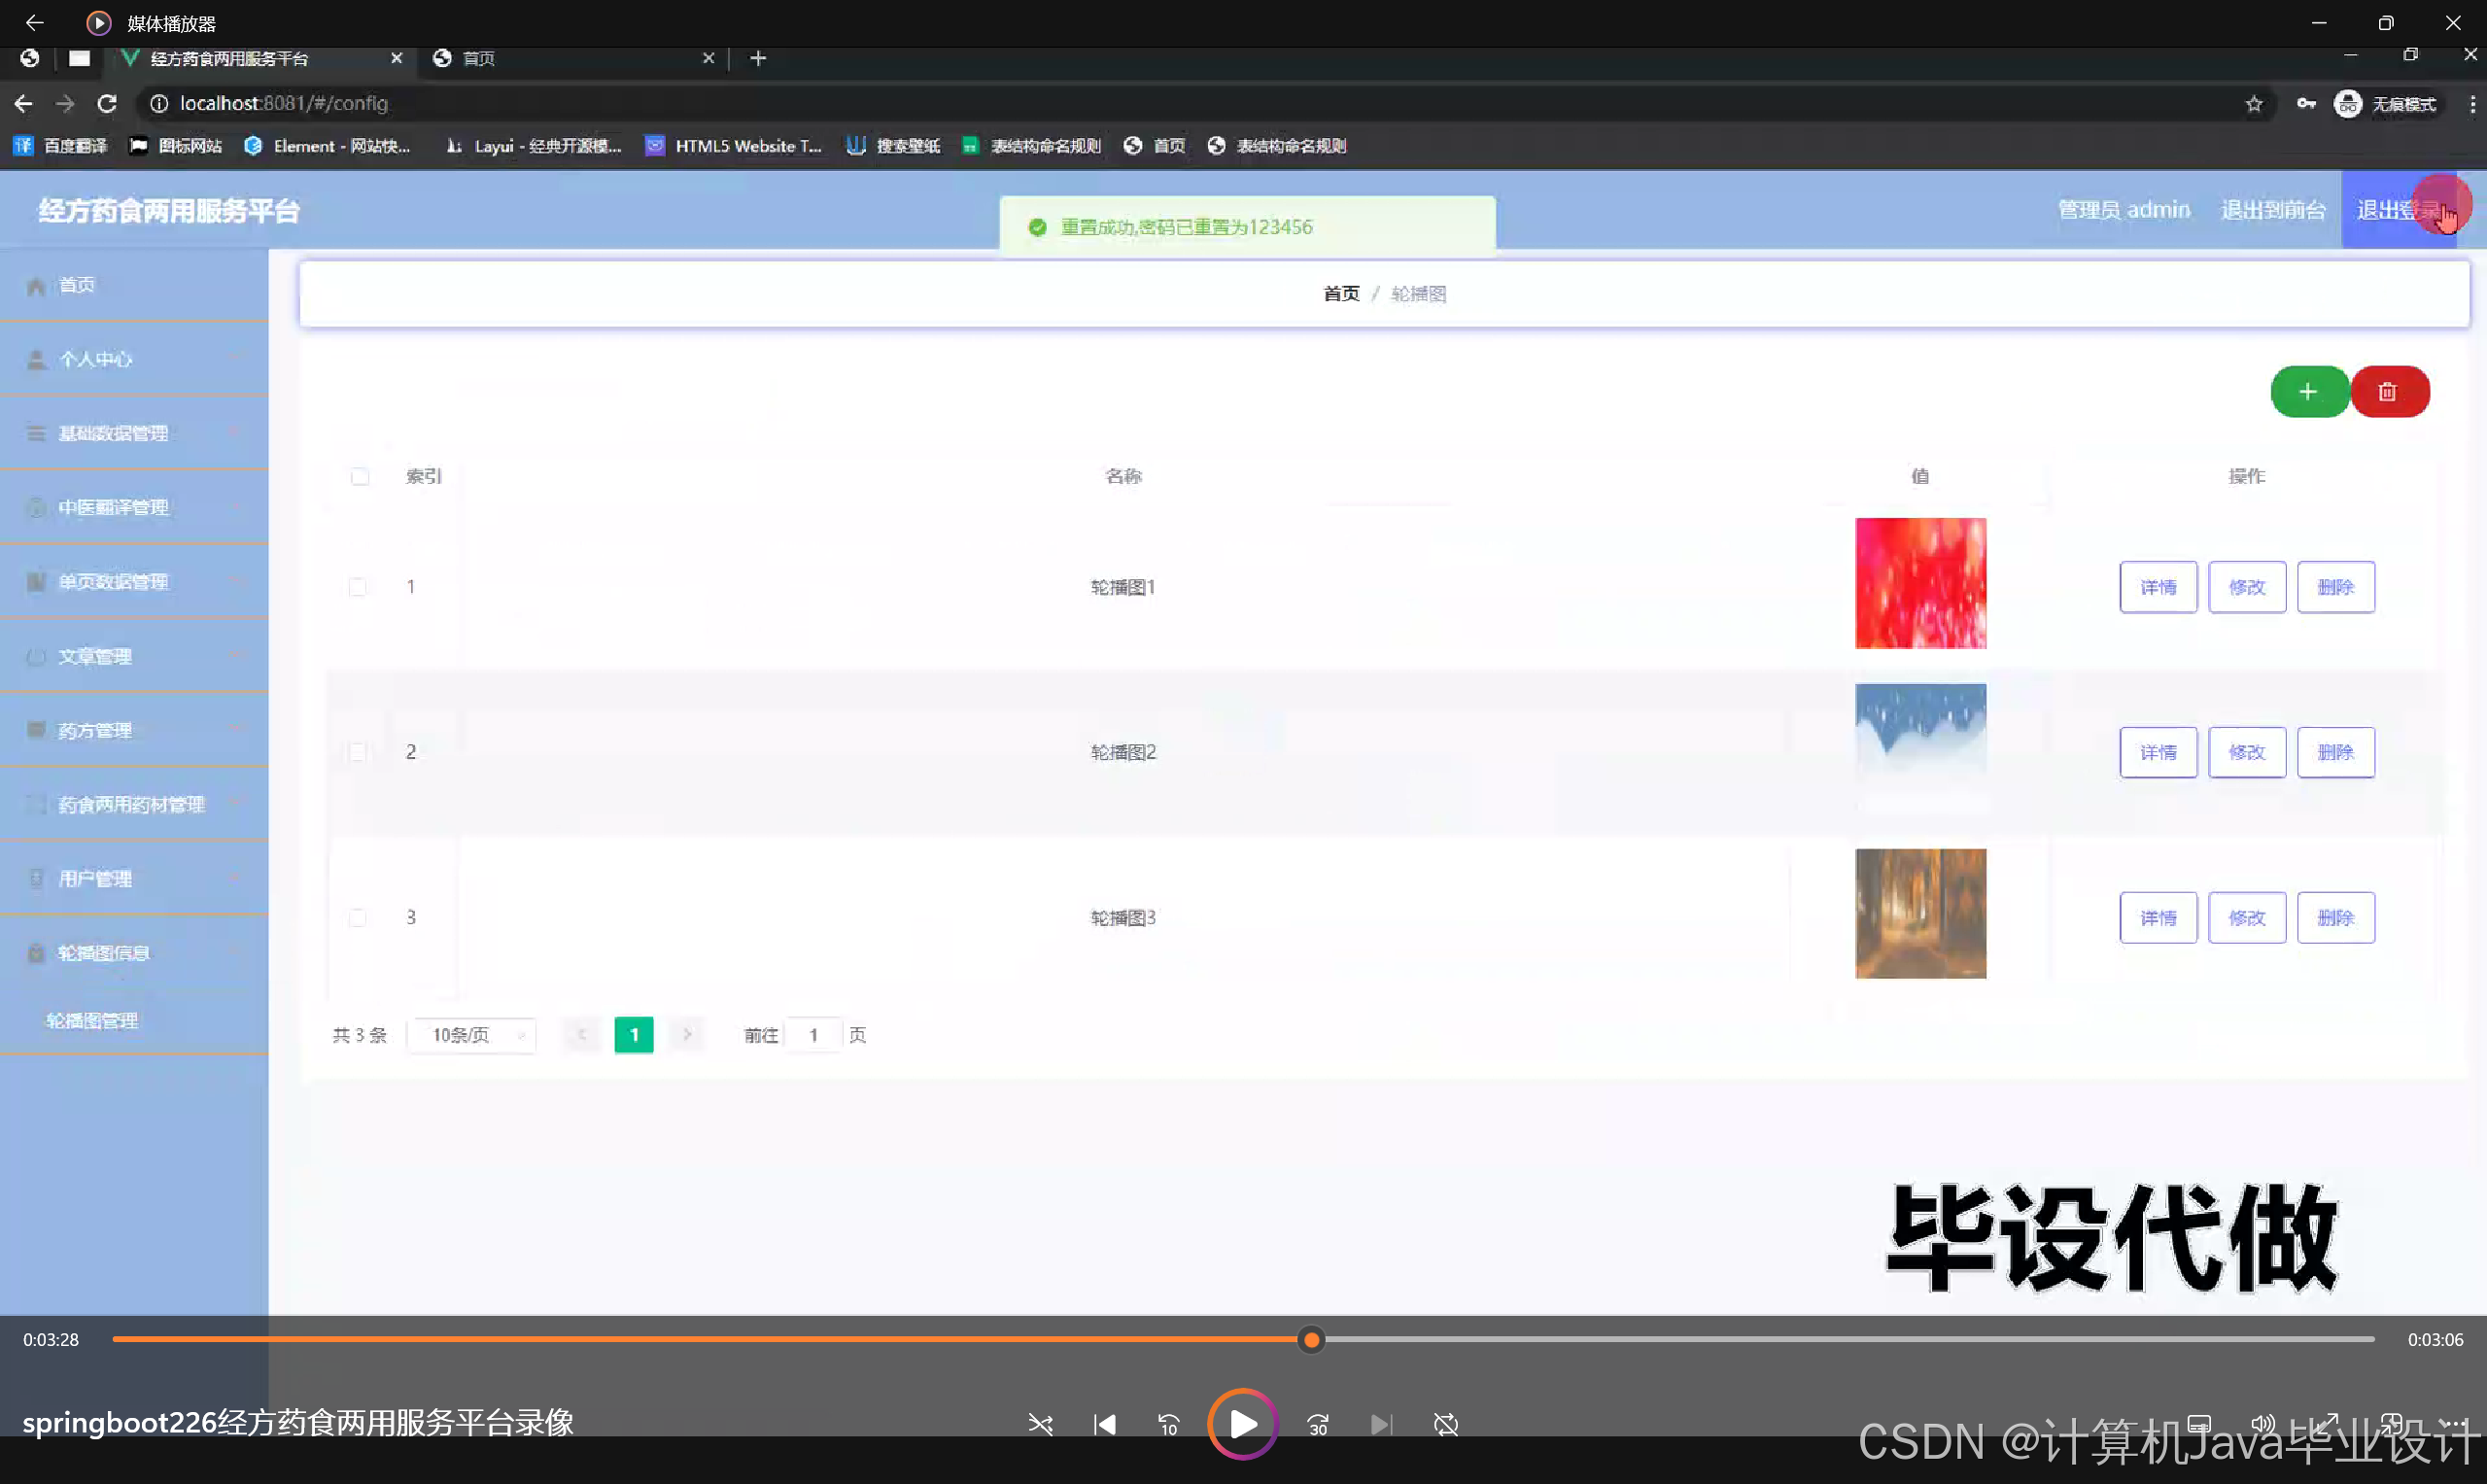This screenshot has width=2487, height=1484.
Task: Click the shuffle icon in player
Action: pos(1040,1424)
